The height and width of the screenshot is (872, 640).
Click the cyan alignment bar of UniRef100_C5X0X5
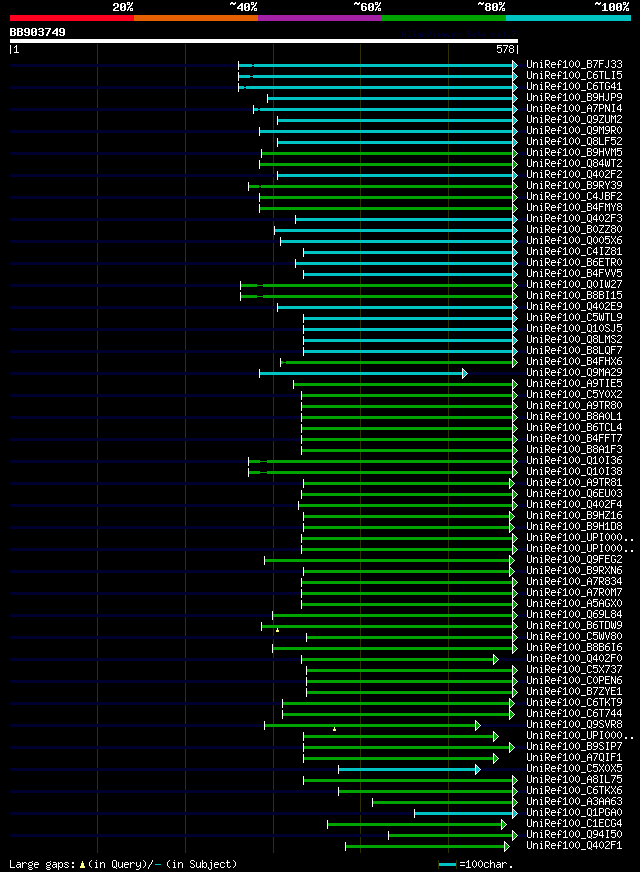click(407, 770)
